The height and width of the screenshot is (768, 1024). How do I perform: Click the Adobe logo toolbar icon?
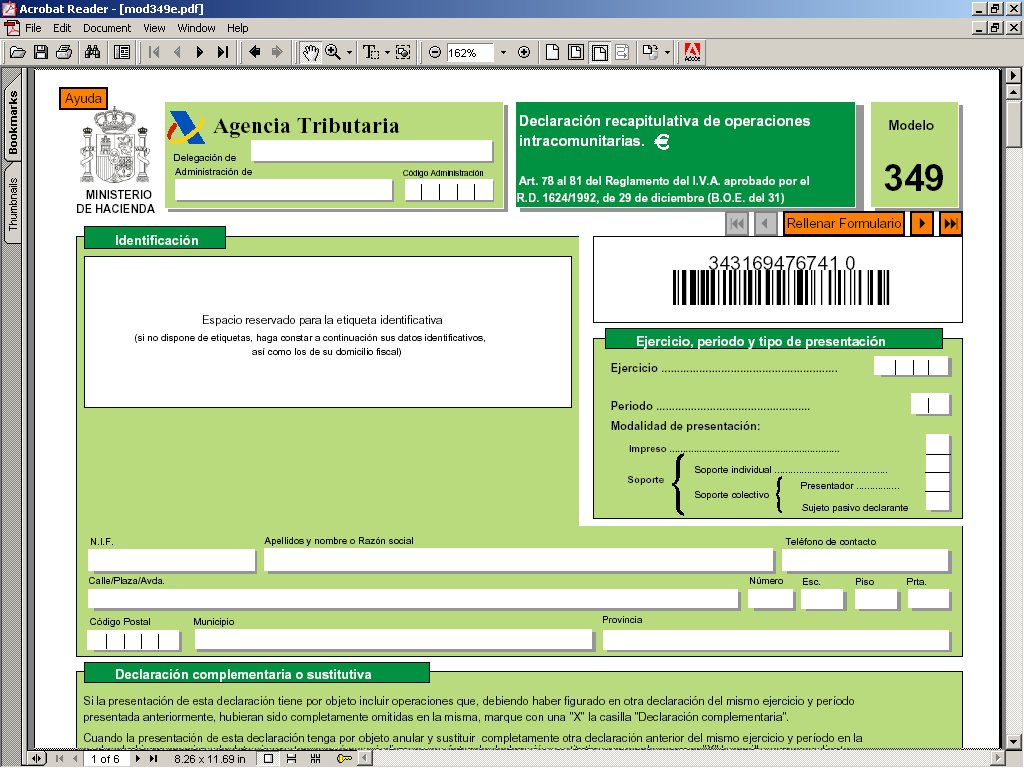point(692,52)
